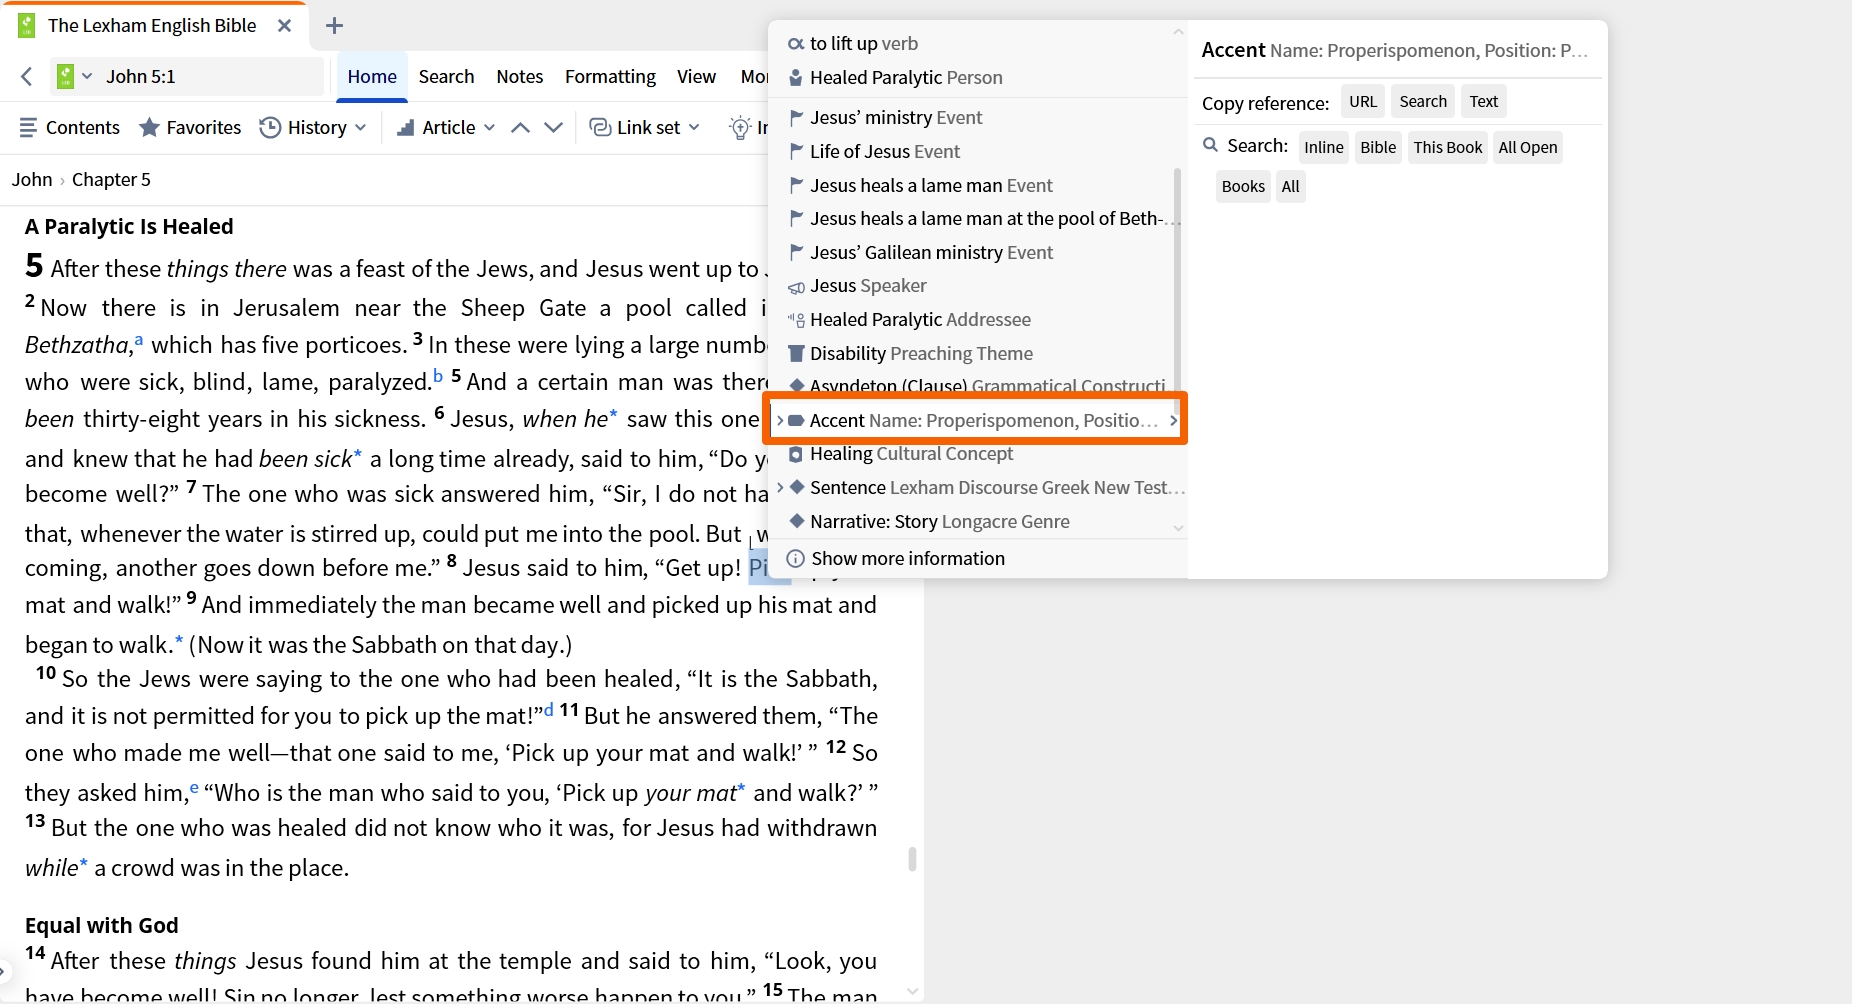The image size is (1852, 1004).
Task: Copy reference as URL
Action: 1362,101
